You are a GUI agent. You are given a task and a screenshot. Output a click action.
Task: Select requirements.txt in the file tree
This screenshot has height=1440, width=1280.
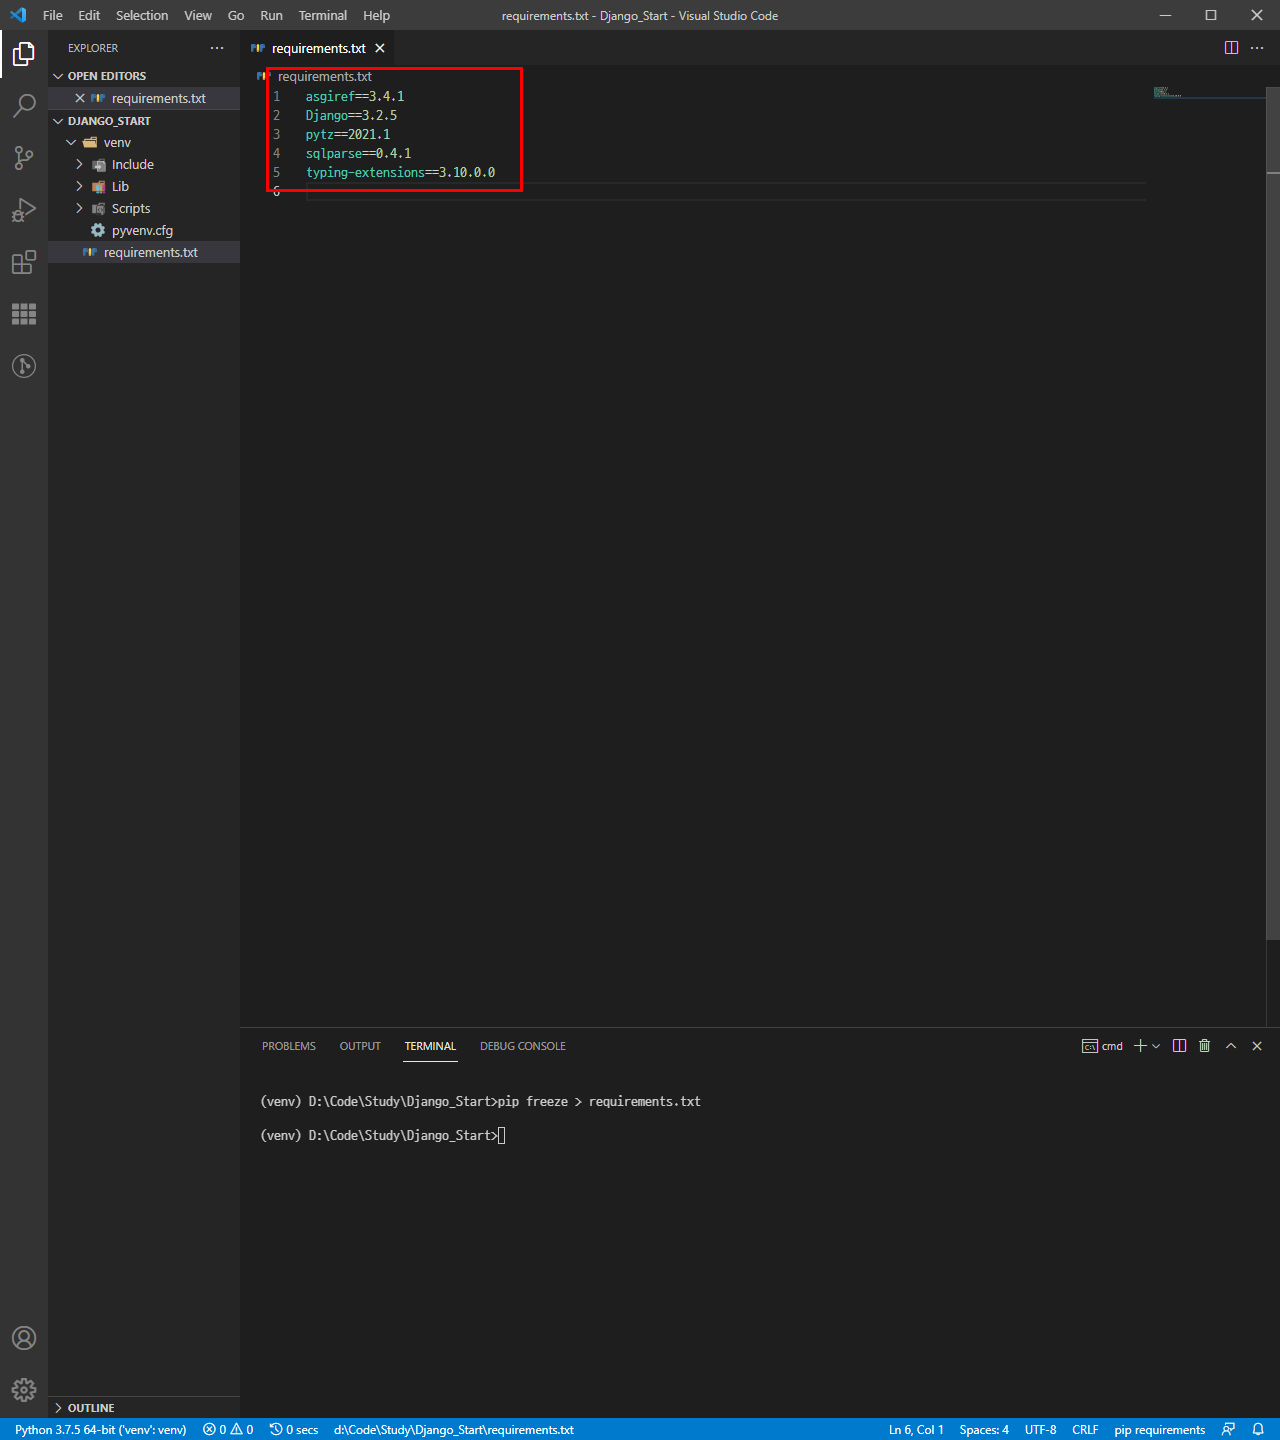click(144, 252)
